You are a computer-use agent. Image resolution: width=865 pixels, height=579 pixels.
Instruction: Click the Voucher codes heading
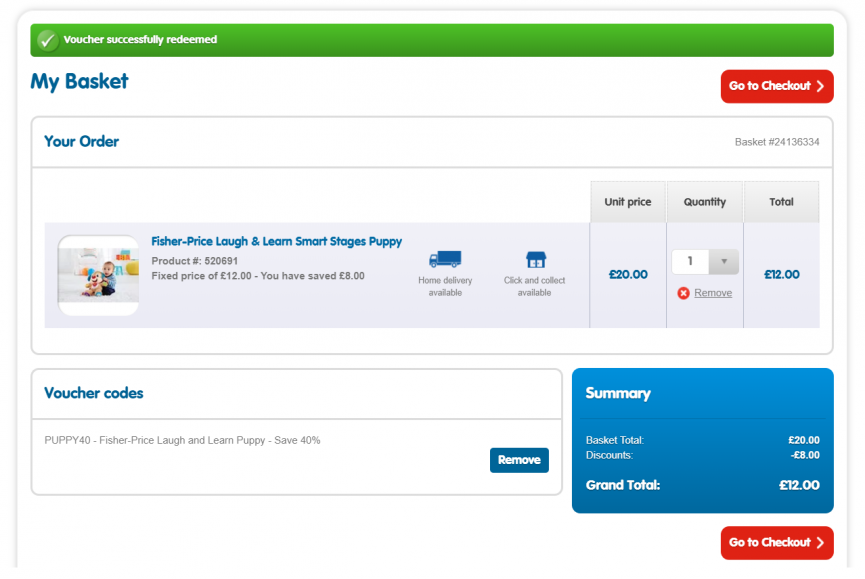(94, 393)
